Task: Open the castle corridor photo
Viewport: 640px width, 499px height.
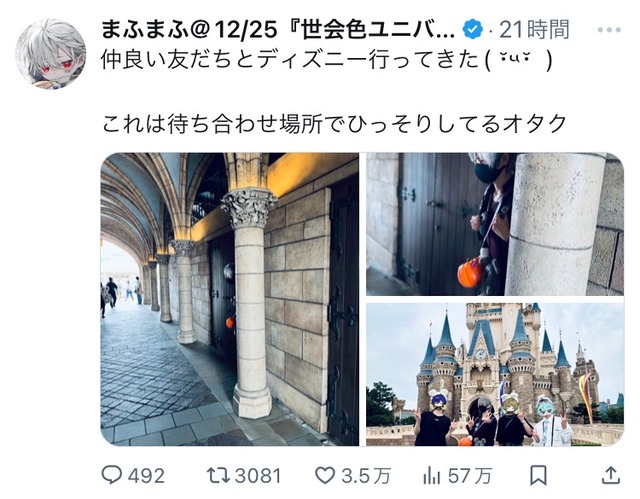Action: 230,299
